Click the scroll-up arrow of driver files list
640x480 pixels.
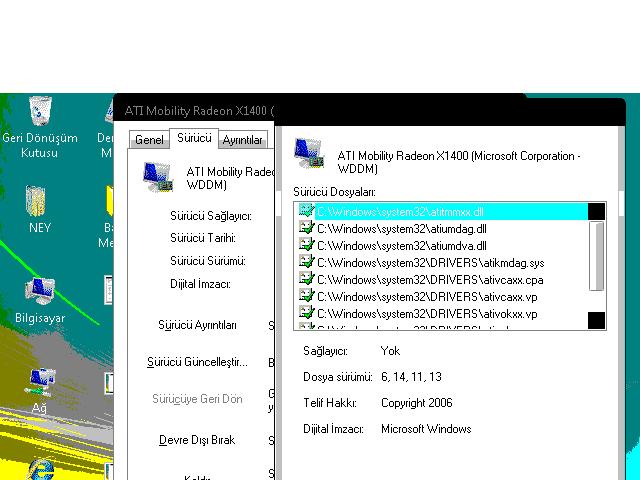[596, 211]
